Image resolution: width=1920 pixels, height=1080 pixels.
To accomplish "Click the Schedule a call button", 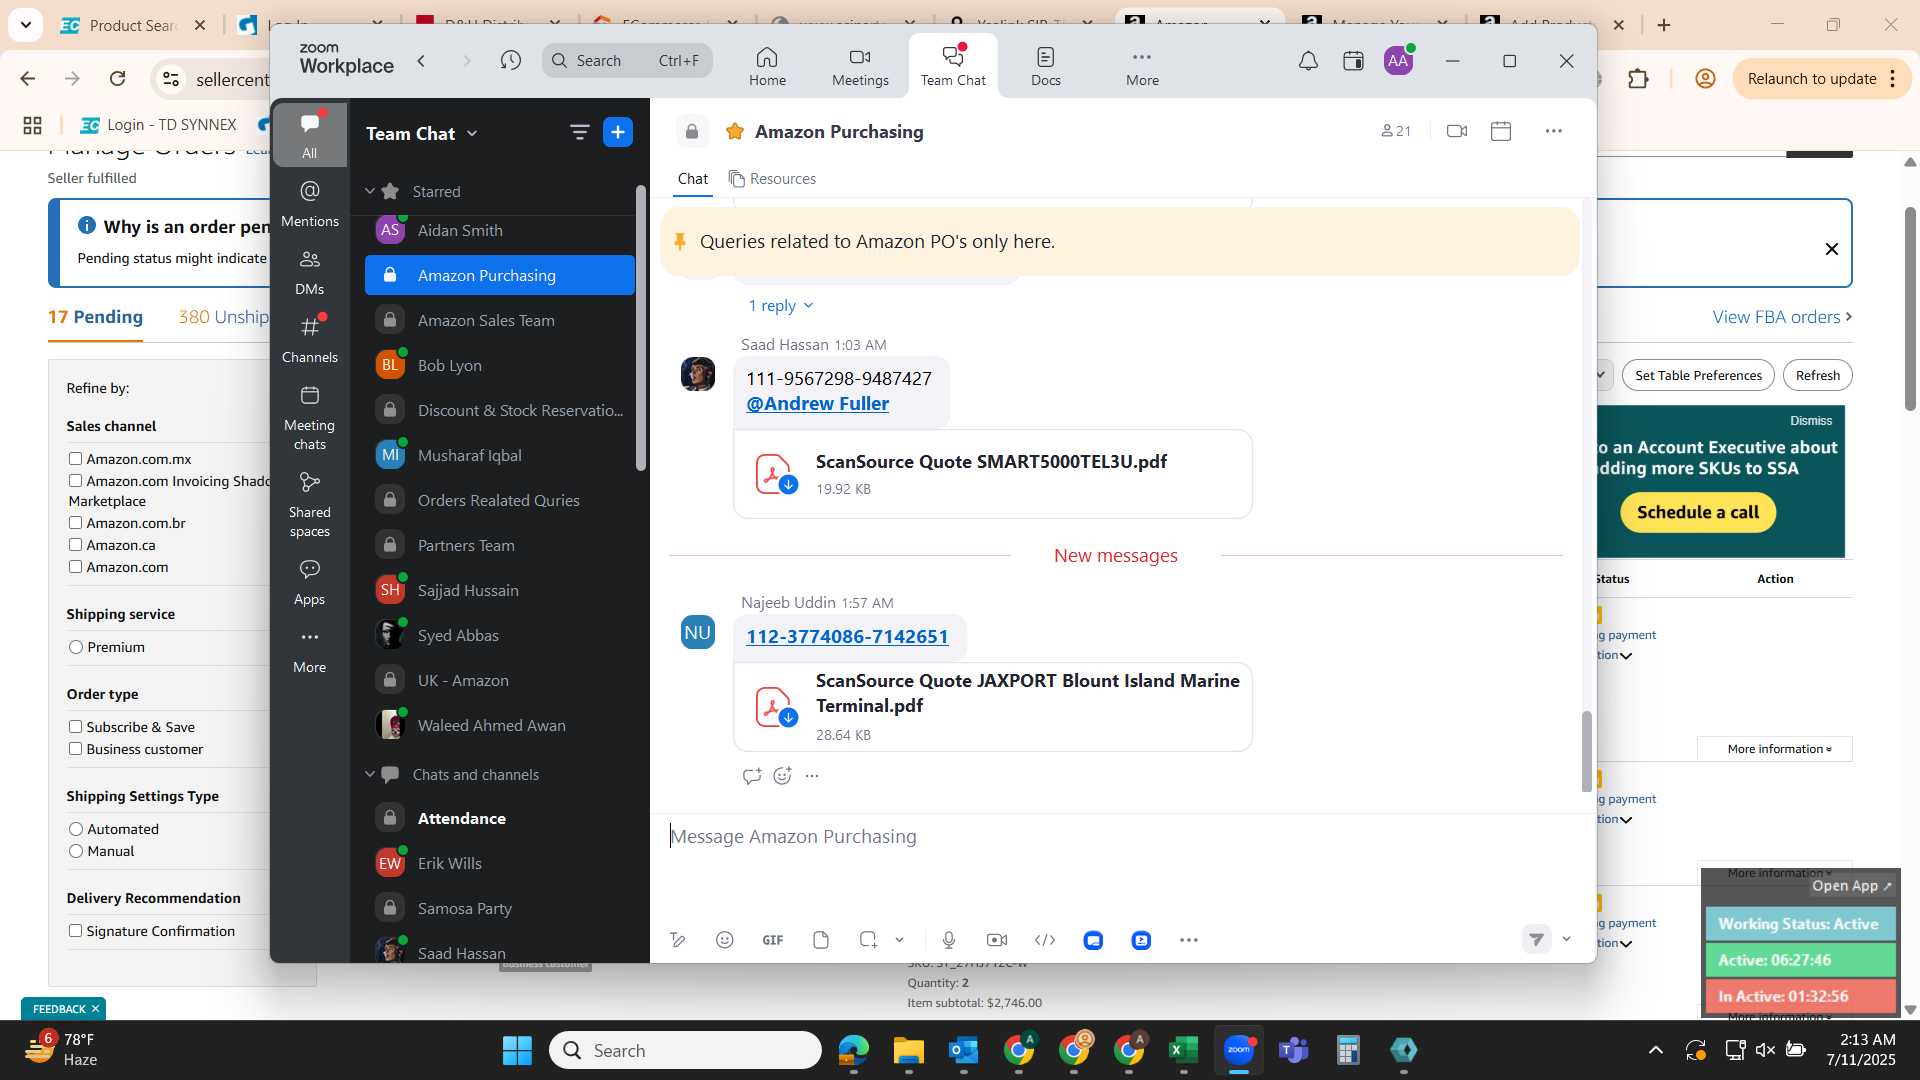I will tap(1698, 512).
